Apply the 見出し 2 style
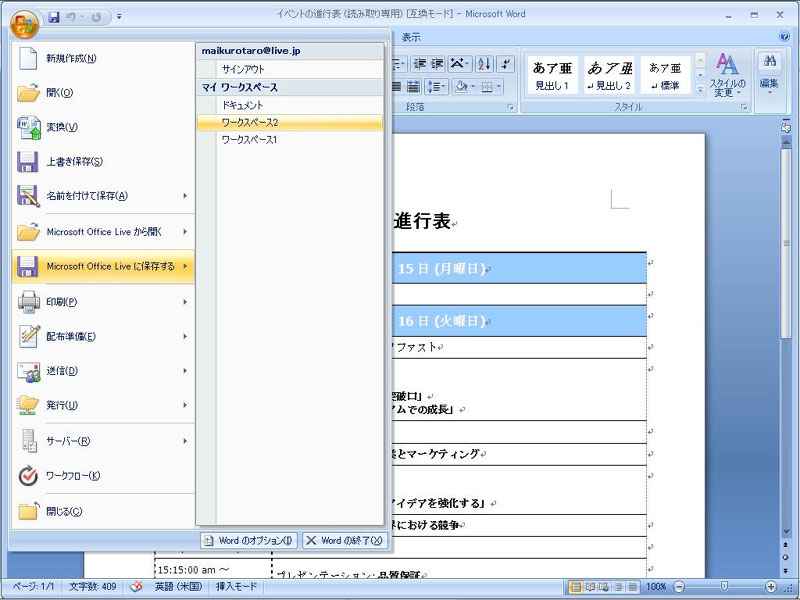 609,75
